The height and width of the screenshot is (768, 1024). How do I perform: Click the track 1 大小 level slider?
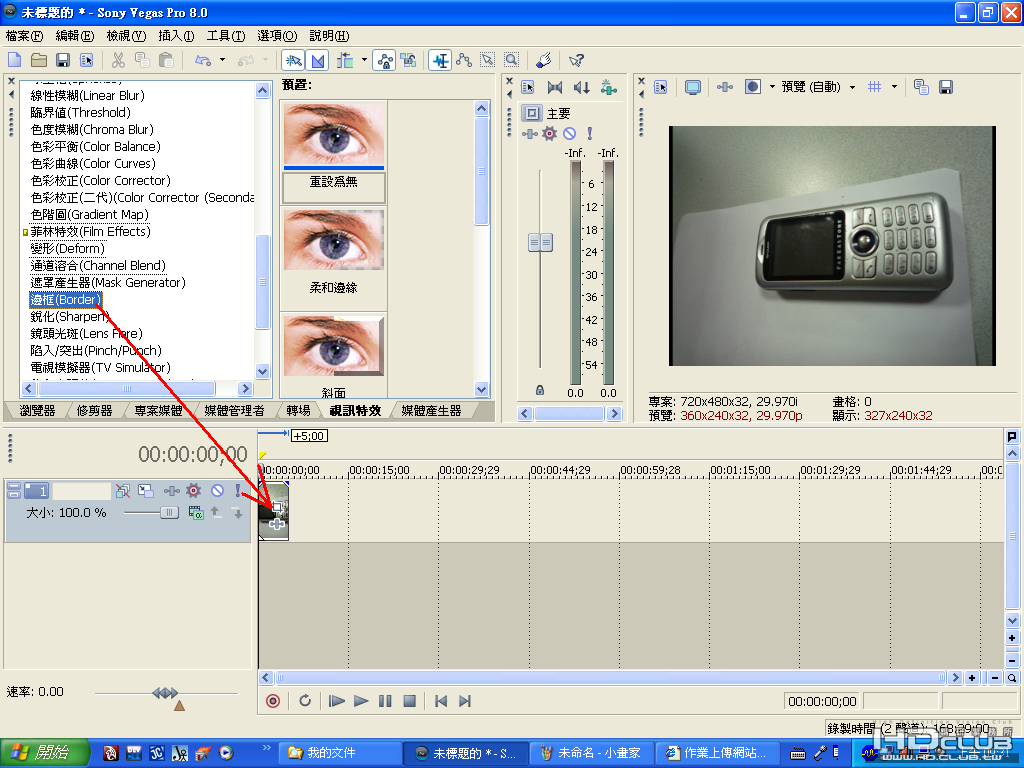coord(168,512)
